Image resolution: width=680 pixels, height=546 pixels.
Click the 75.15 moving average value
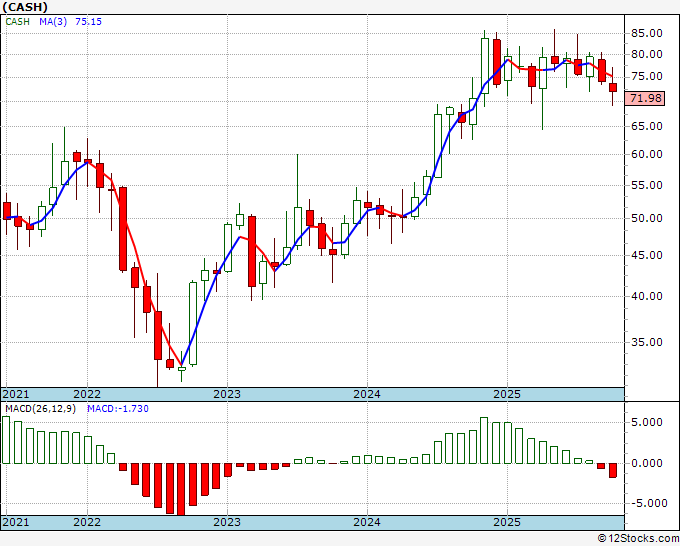pos(88,21)
